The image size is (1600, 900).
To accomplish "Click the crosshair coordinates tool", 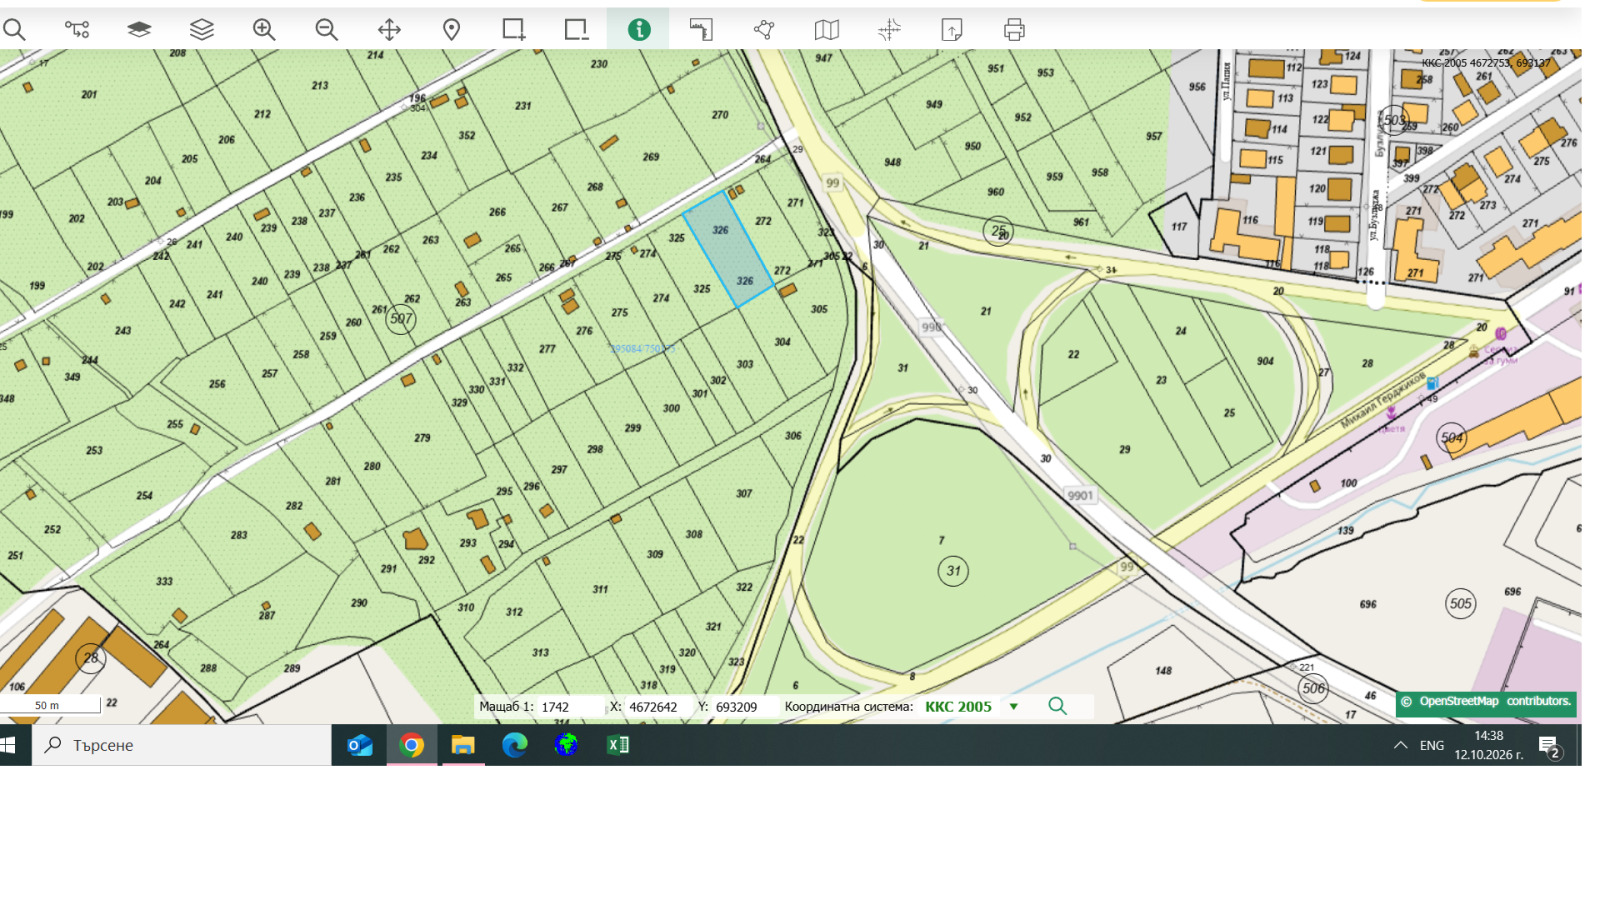I will click(889, 30).
